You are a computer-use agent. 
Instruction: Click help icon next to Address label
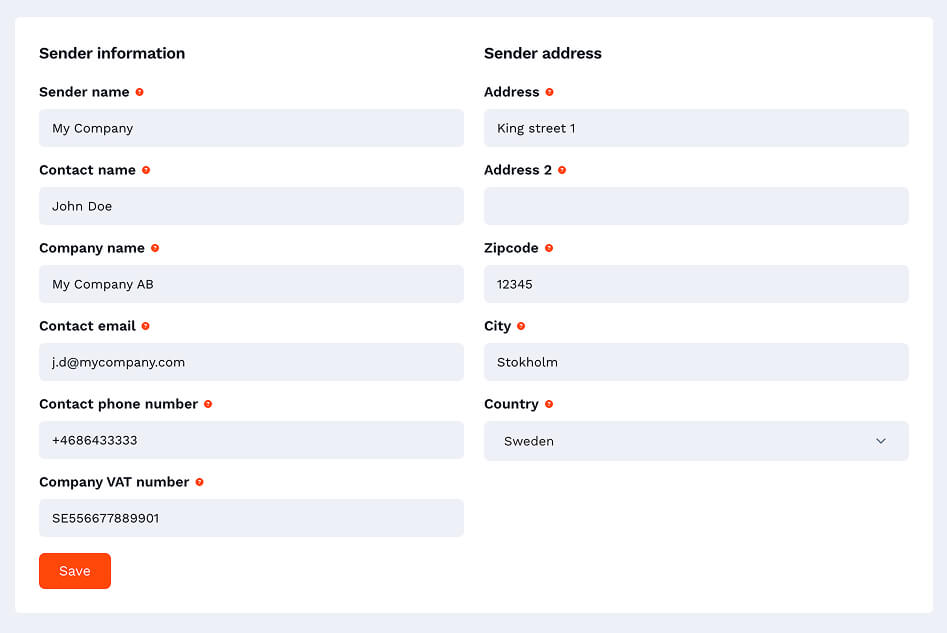[x=549, y=92]
